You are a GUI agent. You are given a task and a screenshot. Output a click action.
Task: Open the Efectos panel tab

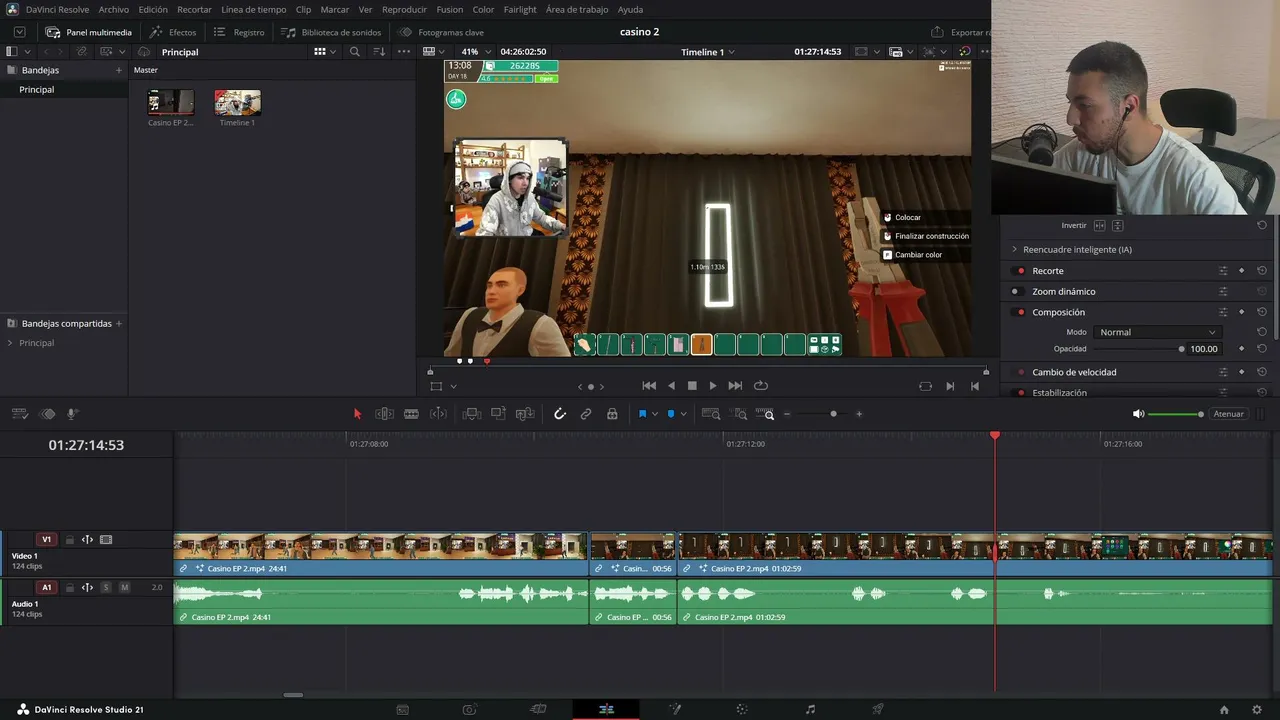173,32
